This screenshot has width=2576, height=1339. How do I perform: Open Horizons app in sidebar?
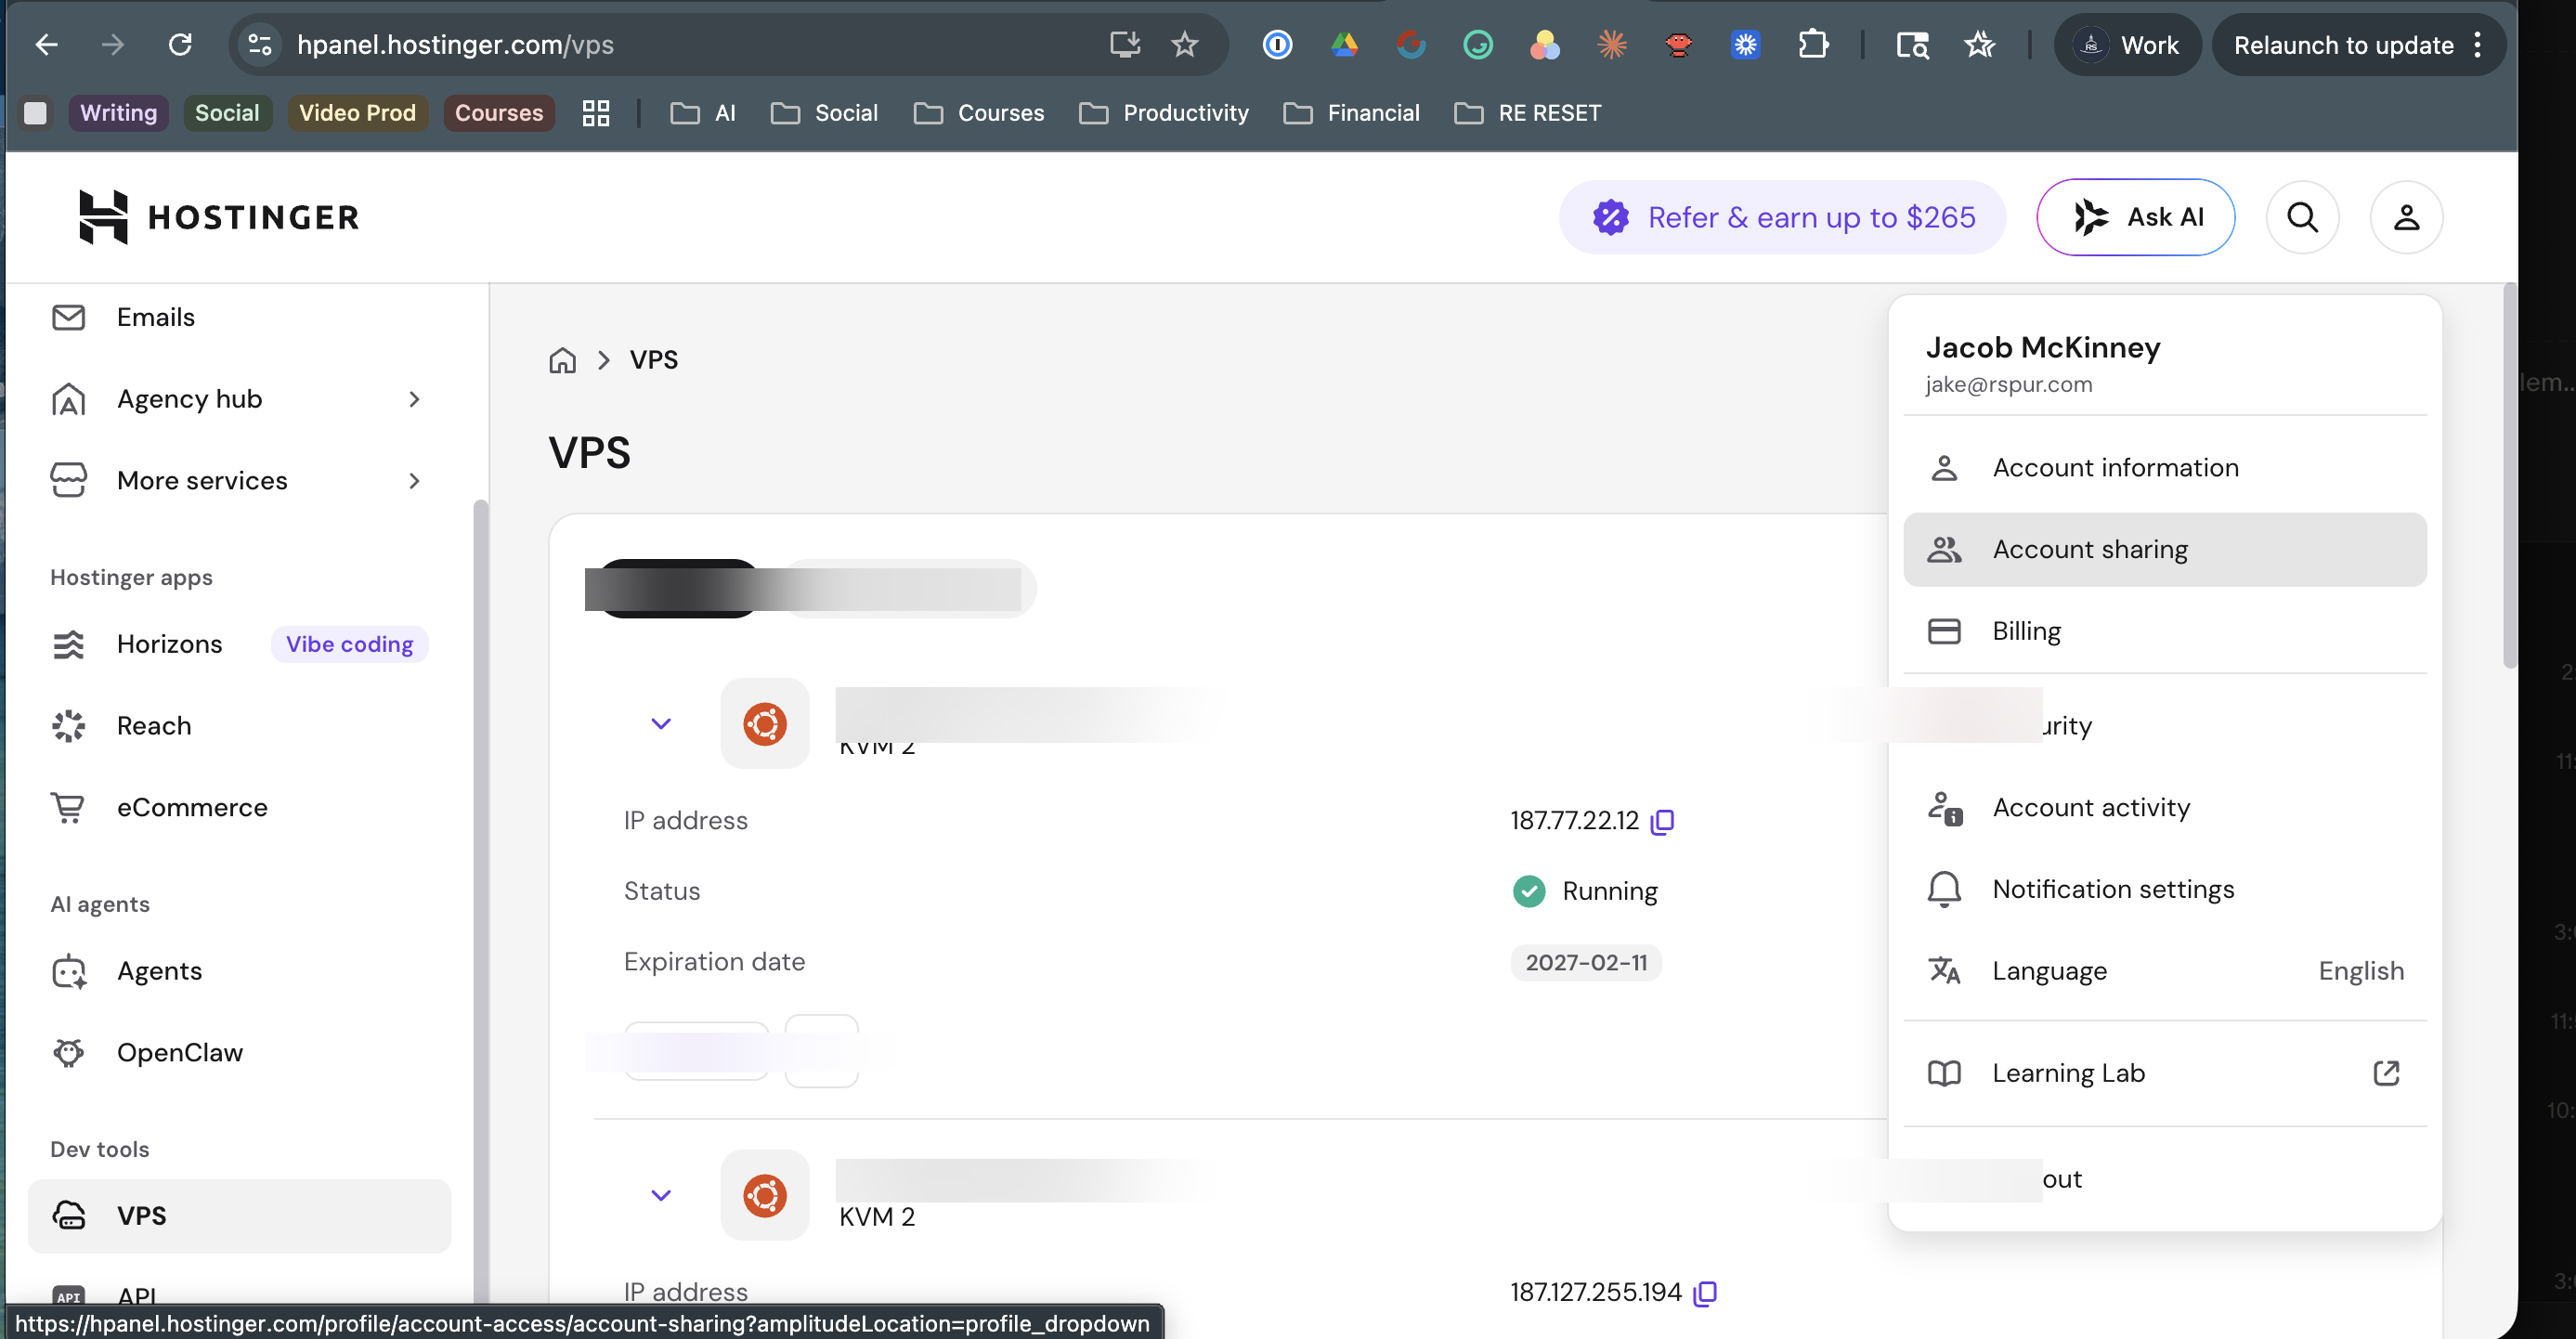tap(169, 644)
